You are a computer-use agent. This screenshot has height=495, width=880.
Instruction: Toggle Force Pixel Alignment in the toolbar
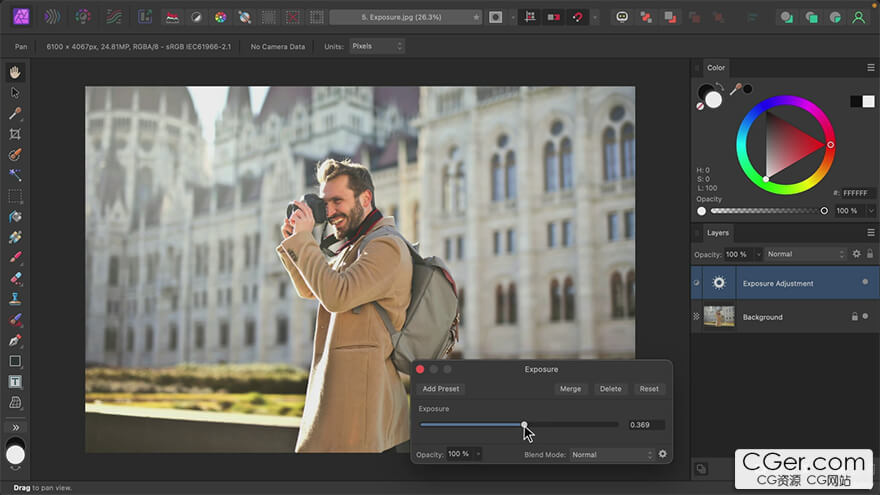pyautogui.click(x=530, y=17)
